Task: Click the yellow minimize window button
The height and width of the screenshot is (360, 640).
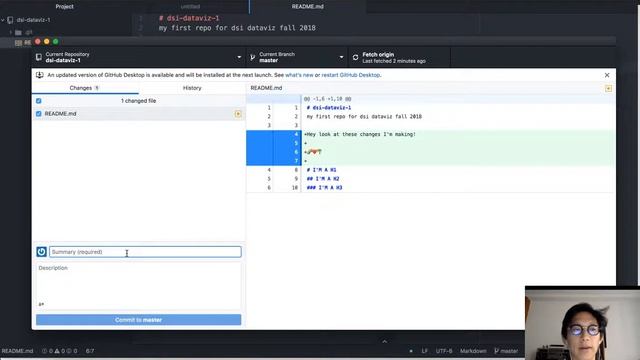Action: 47,41
